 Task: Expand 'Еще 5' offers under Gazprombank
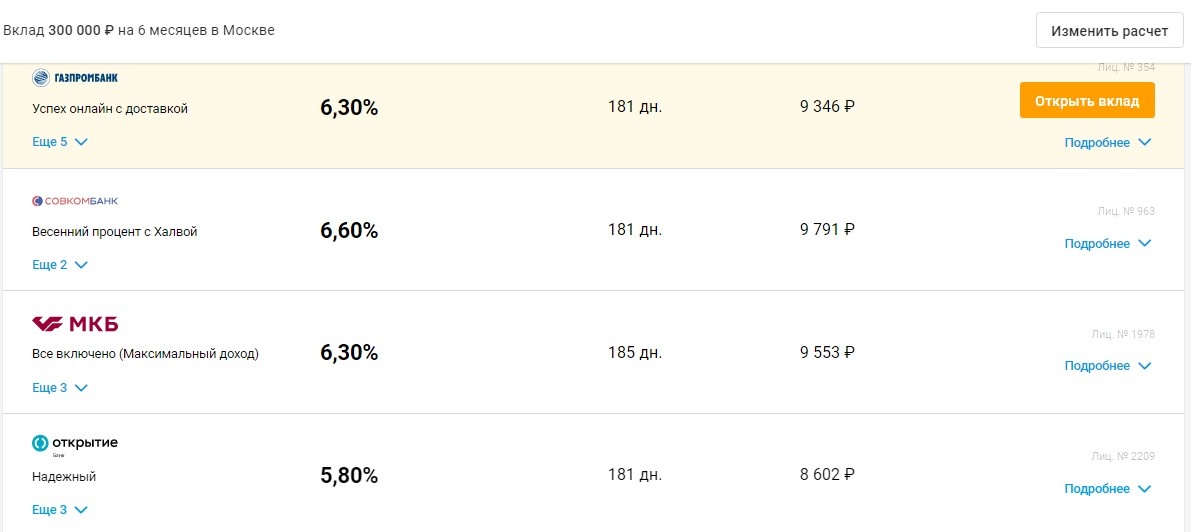click(x=60, y=142)
